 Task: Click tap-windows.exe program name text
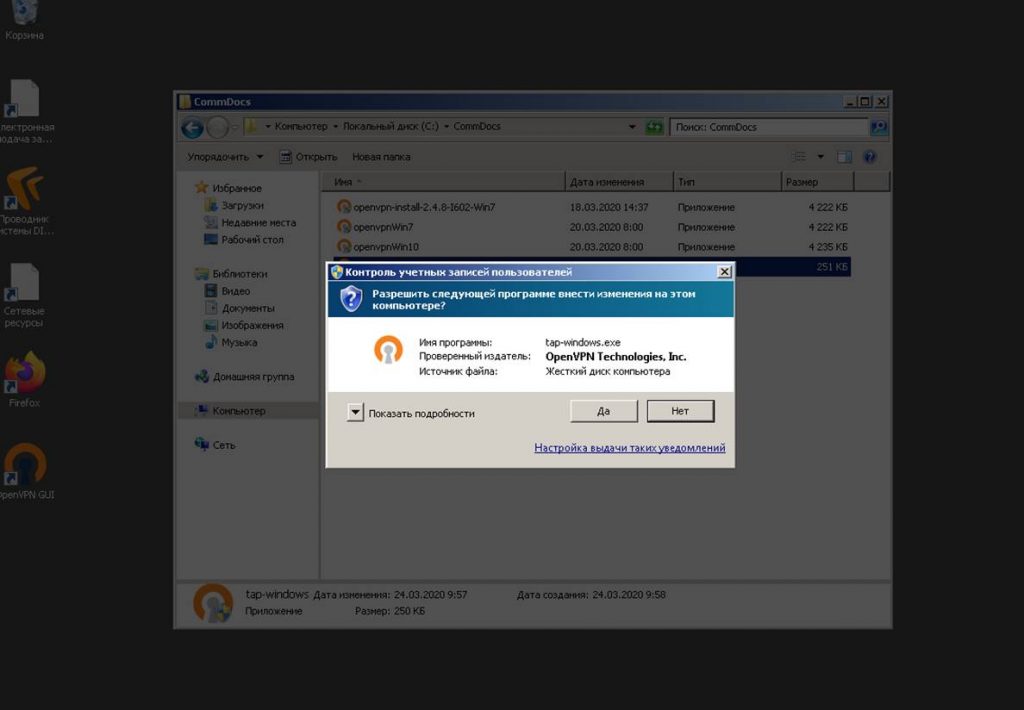(x=583, y=342)
